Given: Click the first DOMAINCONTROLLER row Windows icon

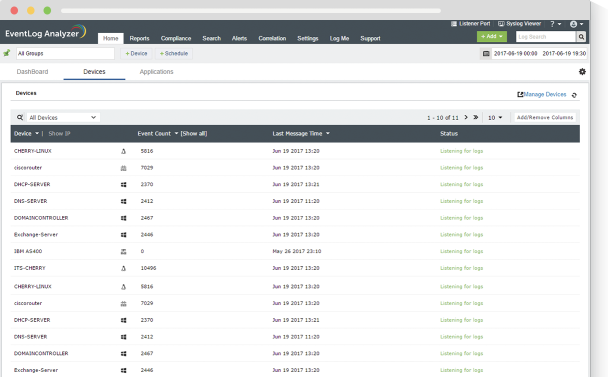Looking at the screenshot, I should click(x=123, y=218).
